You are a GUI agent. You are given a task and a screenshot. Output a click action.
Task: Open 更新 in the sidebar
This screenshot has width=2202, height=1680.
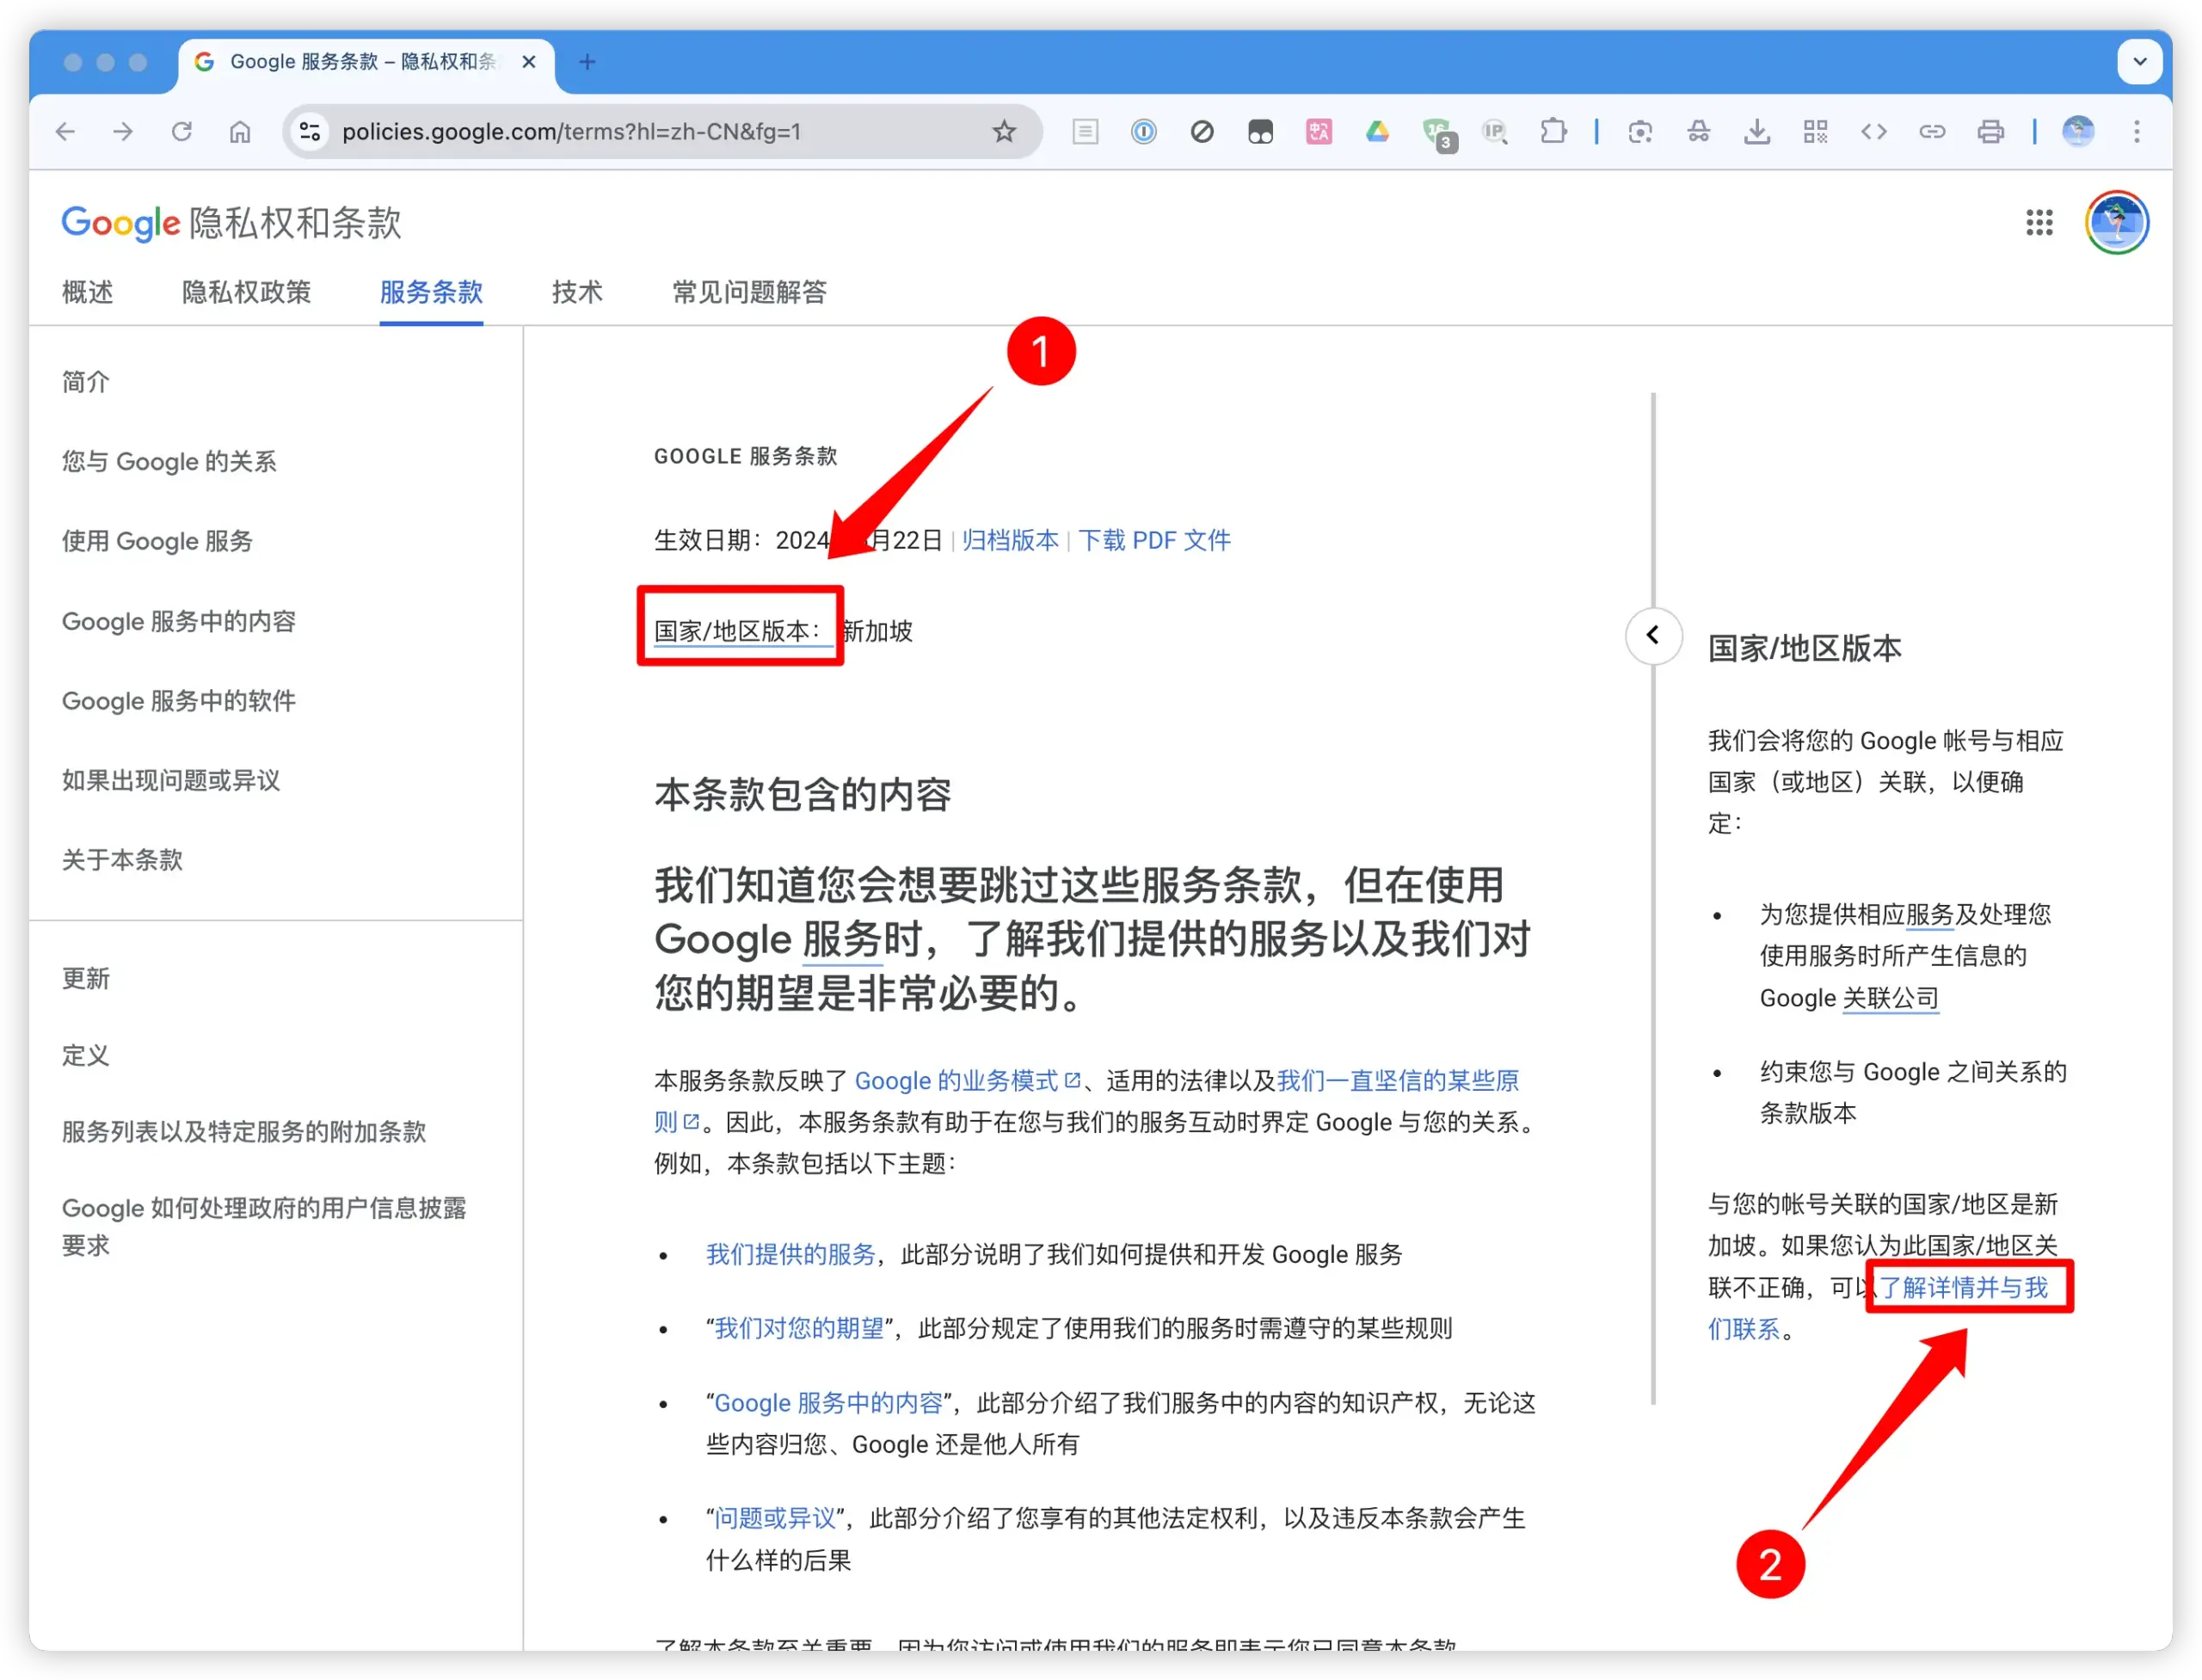[86, 978]
